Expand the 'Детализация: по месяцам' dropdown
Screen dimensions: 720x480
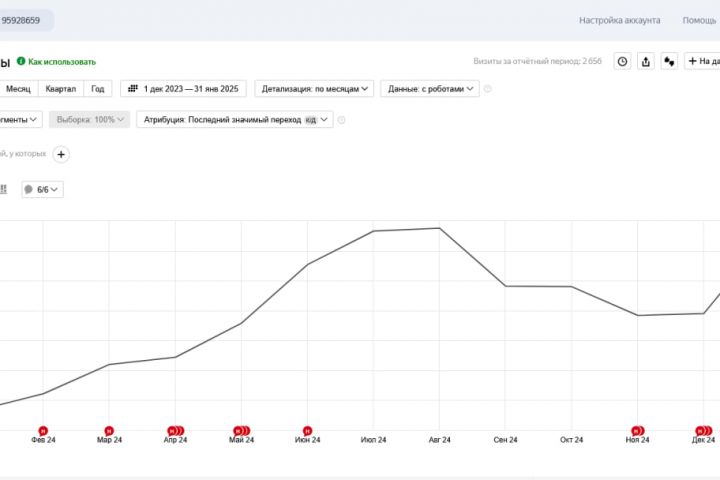314,89
